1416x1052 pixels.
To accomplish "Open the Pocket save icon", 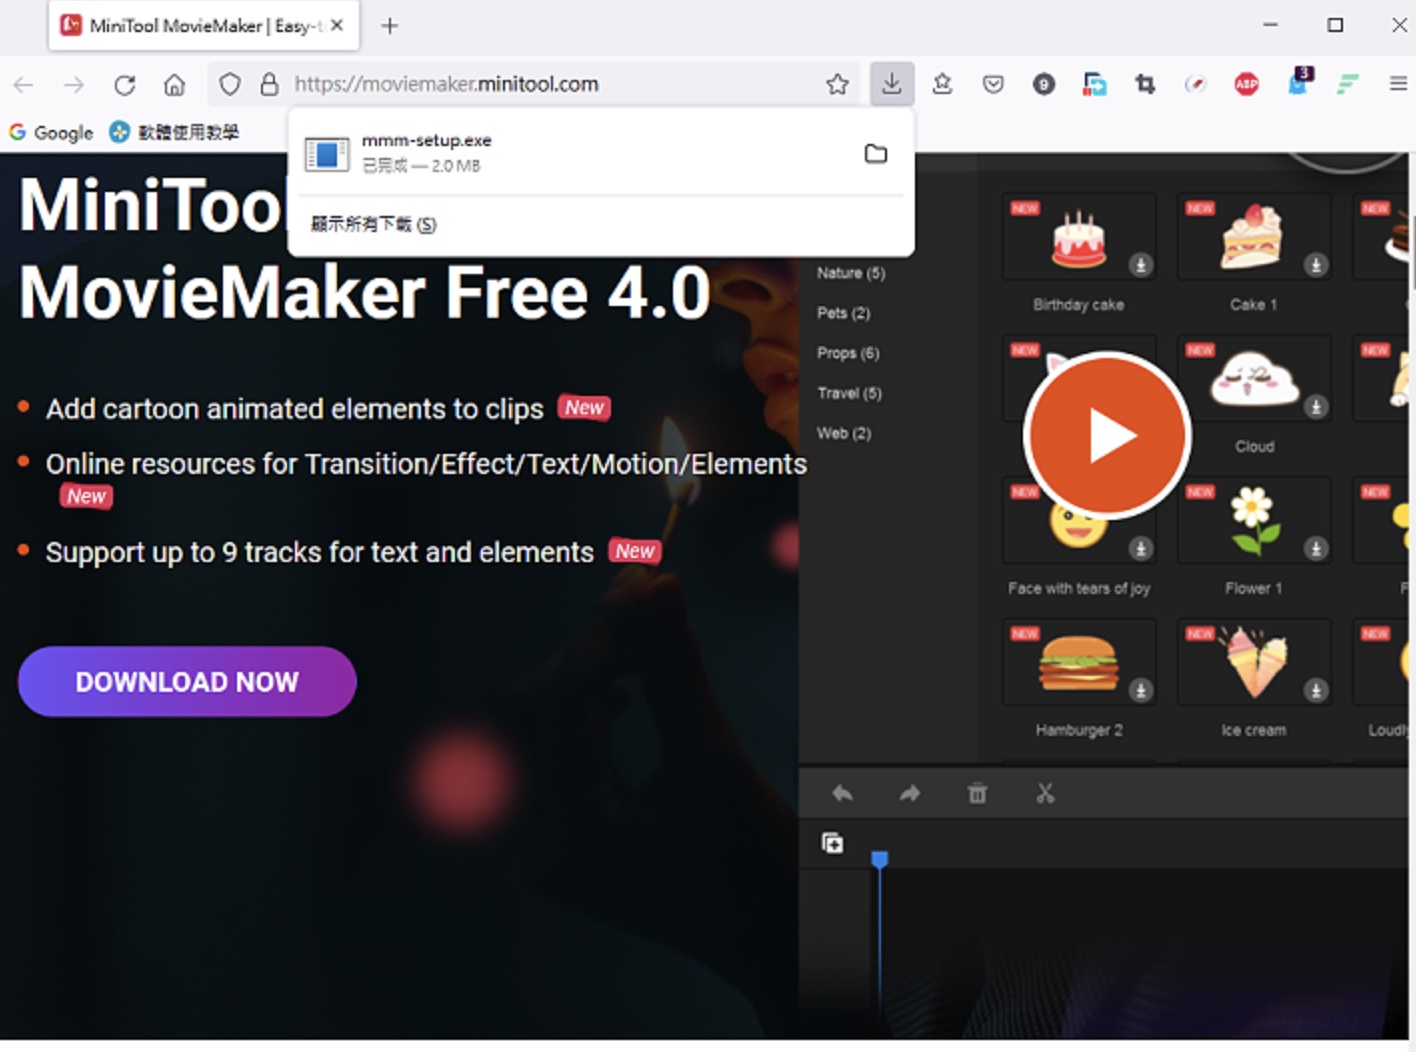I will click(993, 84).
